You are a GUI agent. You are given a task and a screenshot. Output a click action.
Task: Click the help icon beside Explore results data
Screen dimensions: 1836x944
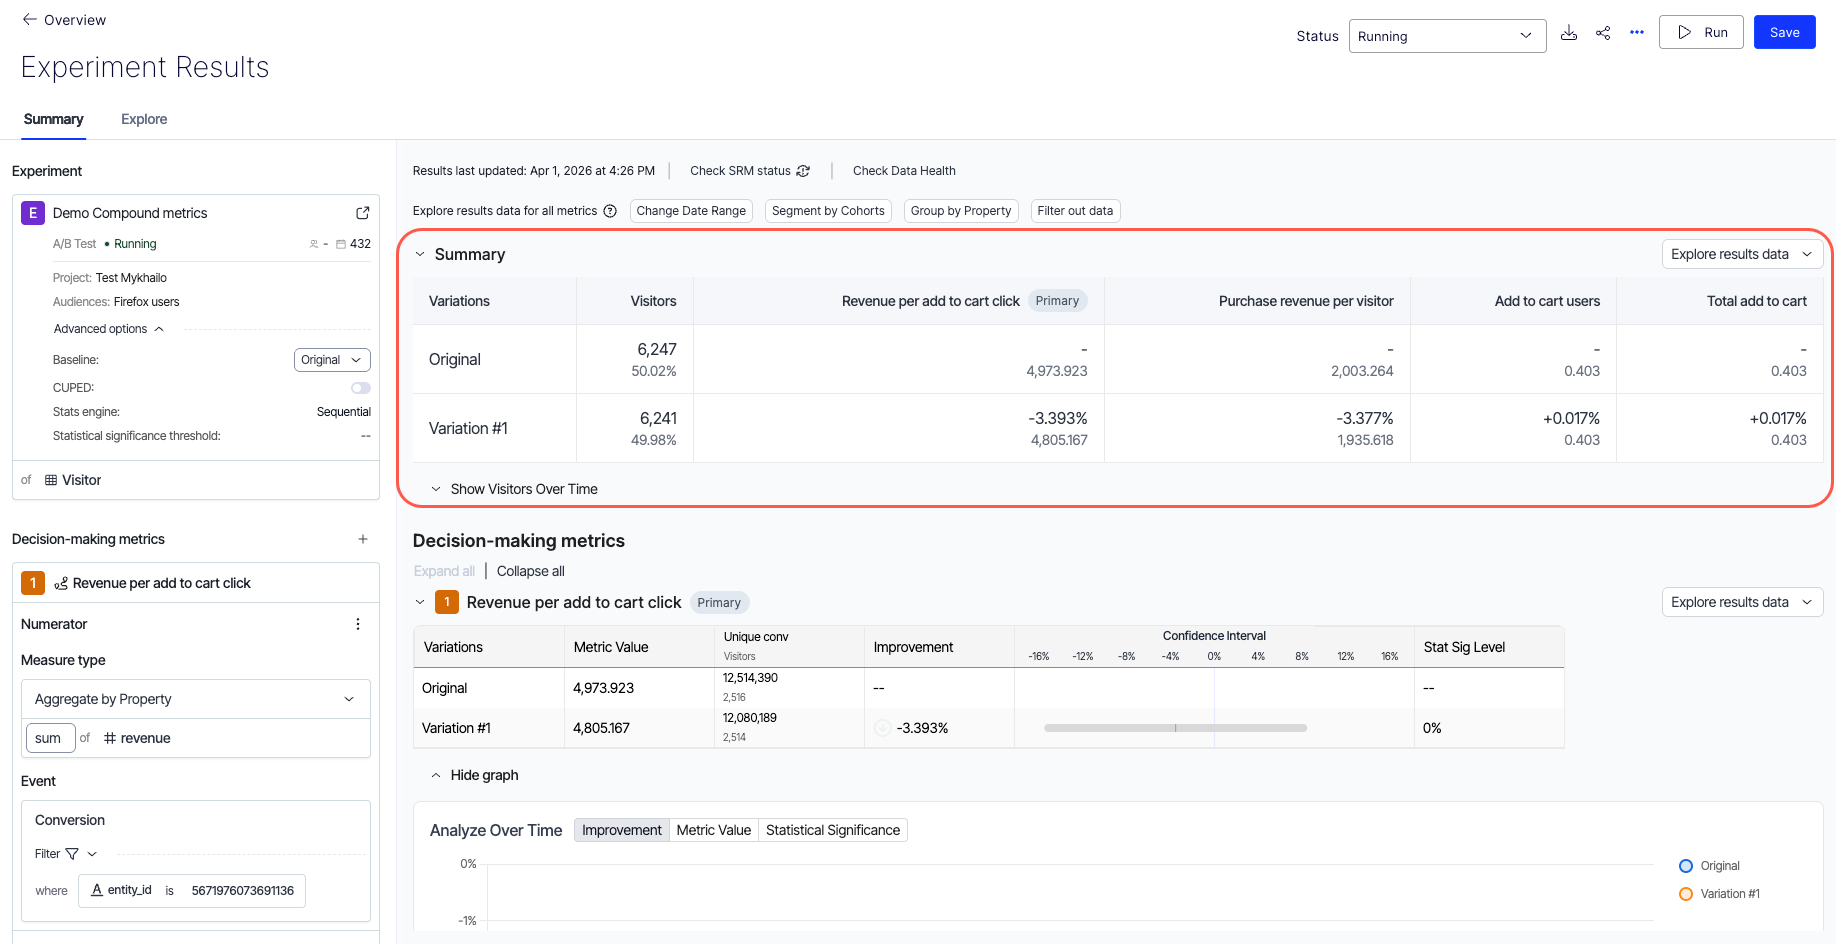click(610, 211)
